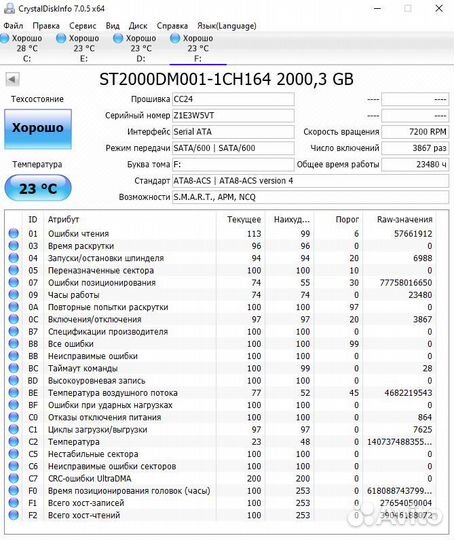Click status icon for Всего хост-записей row
Image resolution: width=454 pixels, height=540 pixels.
click(14, 502)
